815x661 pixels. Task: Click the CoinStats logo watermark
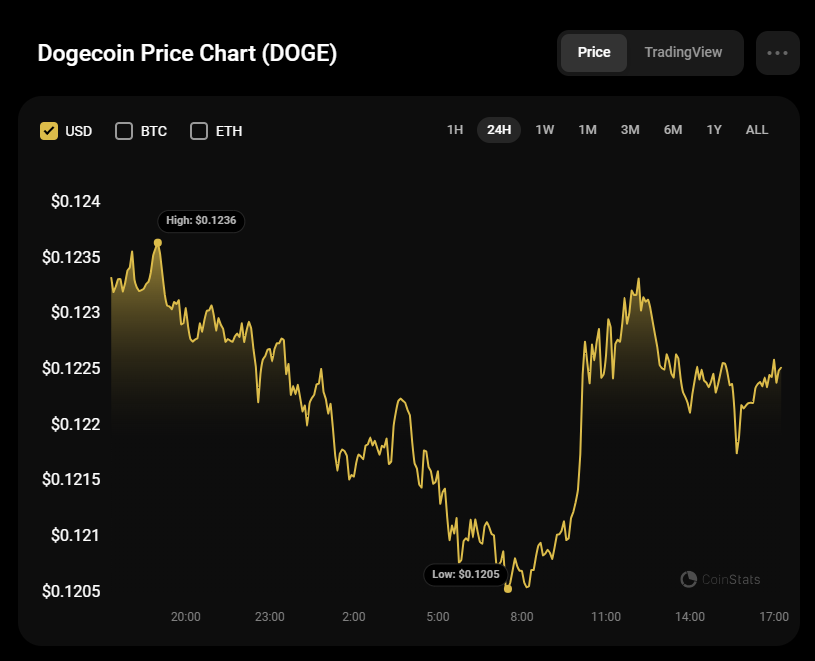720,579
